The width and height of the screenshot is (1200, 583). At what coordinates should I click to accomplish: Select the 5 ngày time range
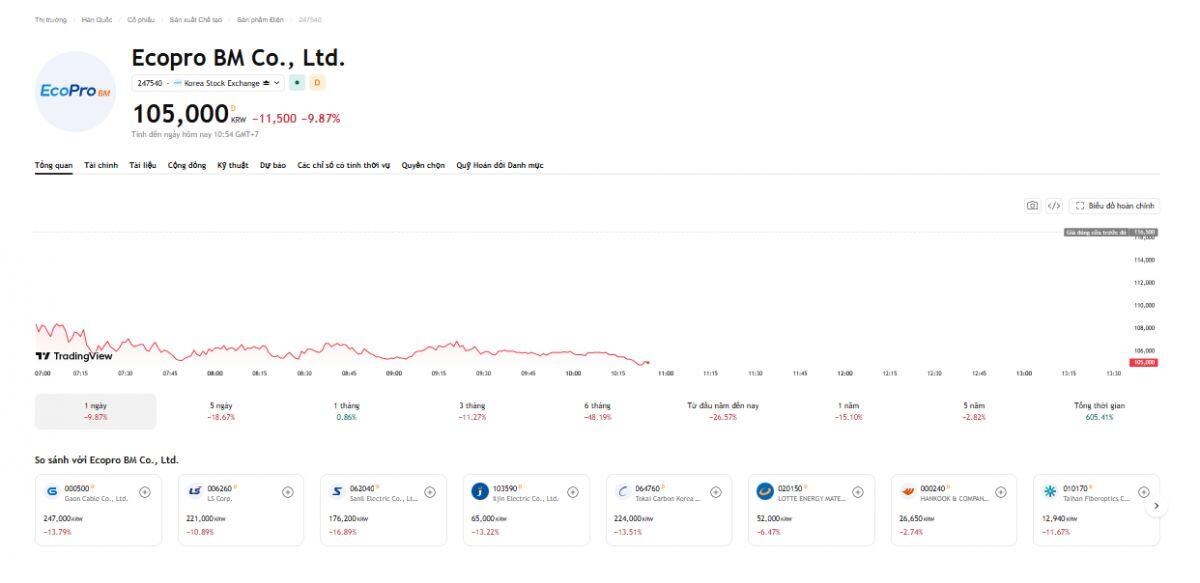(221, 411)
